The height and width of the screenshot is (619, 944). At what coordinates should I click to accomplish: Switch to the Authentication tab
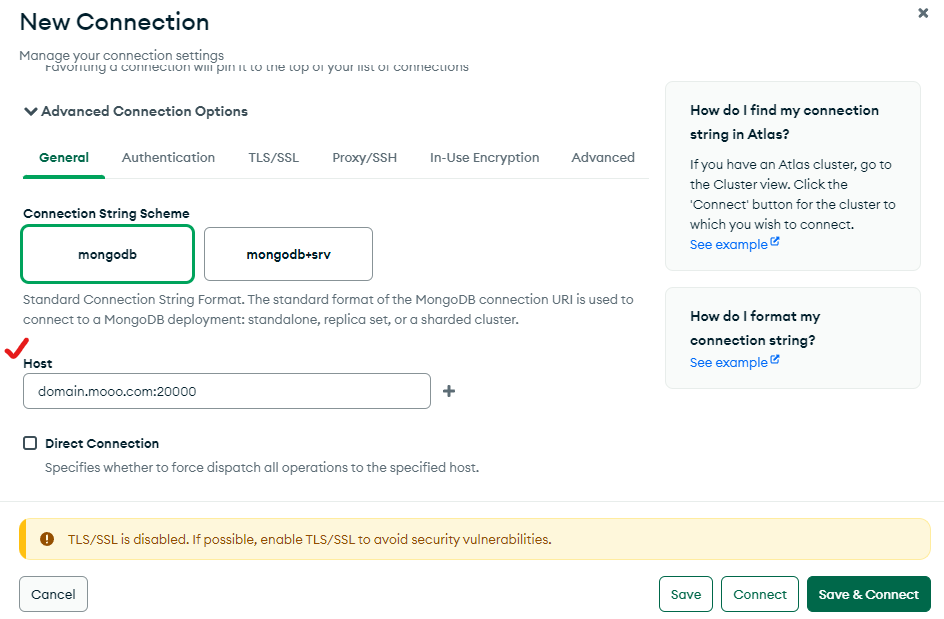pos(168,158)
